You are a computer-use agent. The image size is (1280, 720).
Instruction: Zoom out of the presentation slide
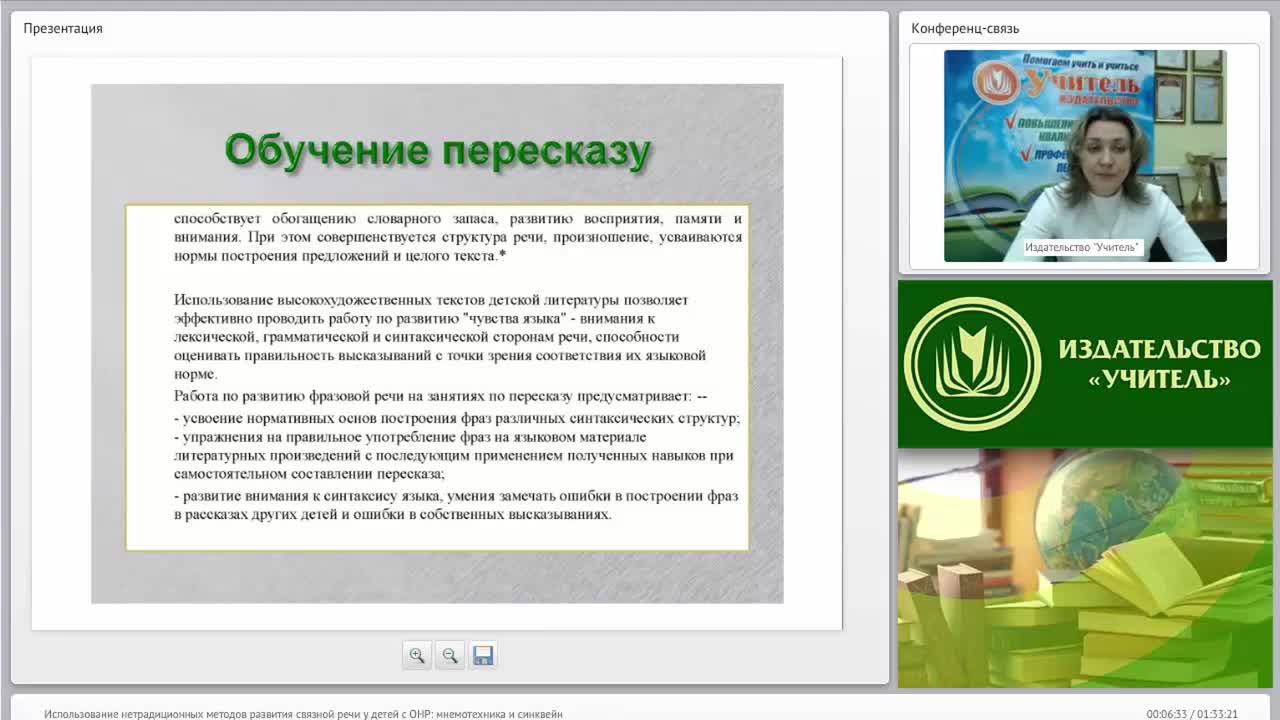click(450, 655)
